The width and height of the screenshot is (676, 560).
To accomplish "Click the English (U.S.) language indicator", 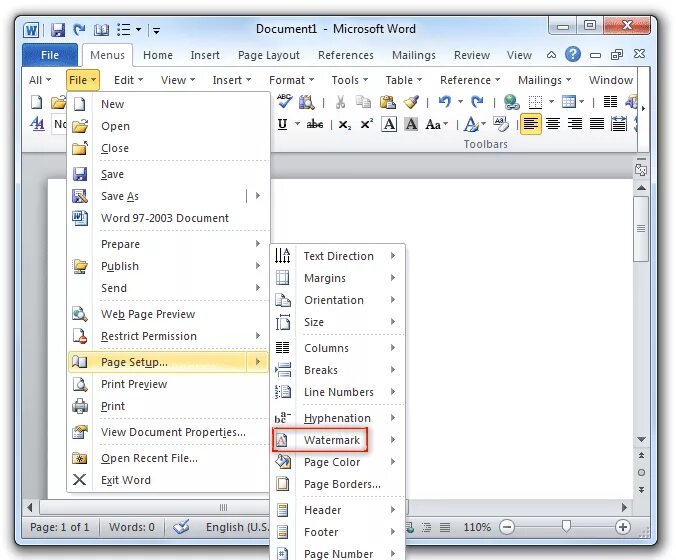I will pyautogui.click(x=237, y=527).
